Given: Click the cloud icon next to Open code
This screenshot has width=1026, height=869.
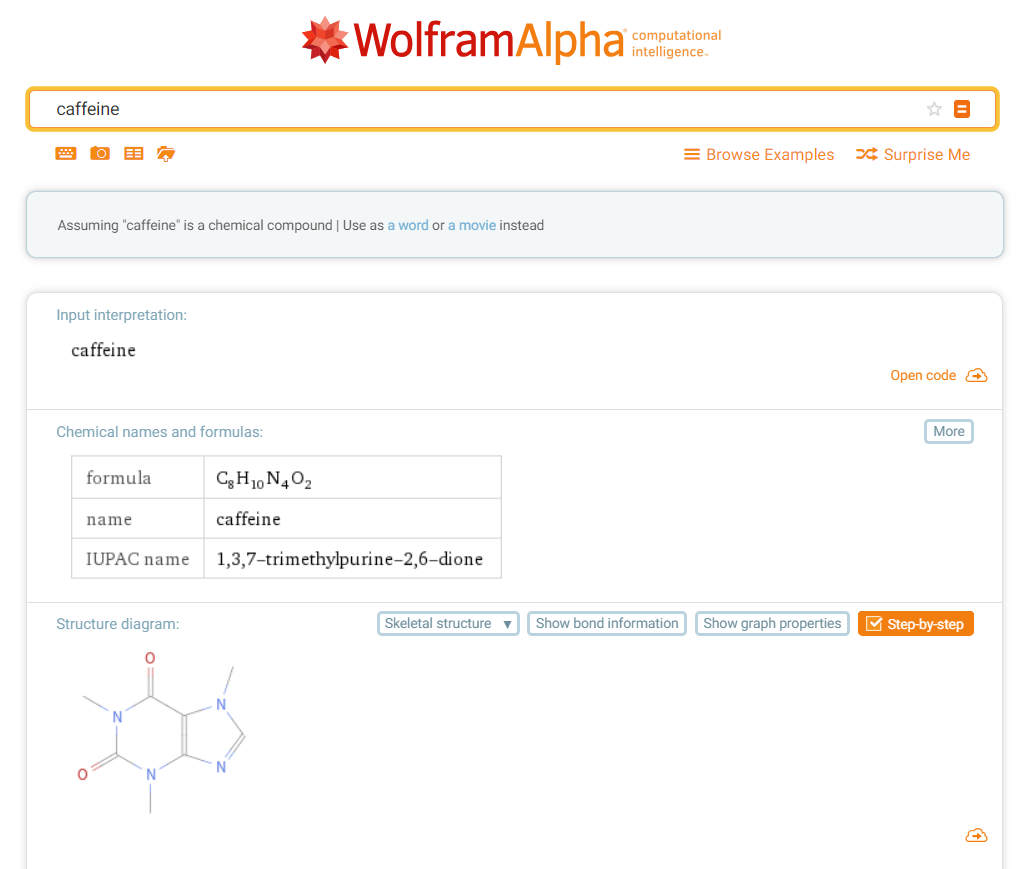Looking at the screenshot, I should pyautogui.click(x=976, y=376).
